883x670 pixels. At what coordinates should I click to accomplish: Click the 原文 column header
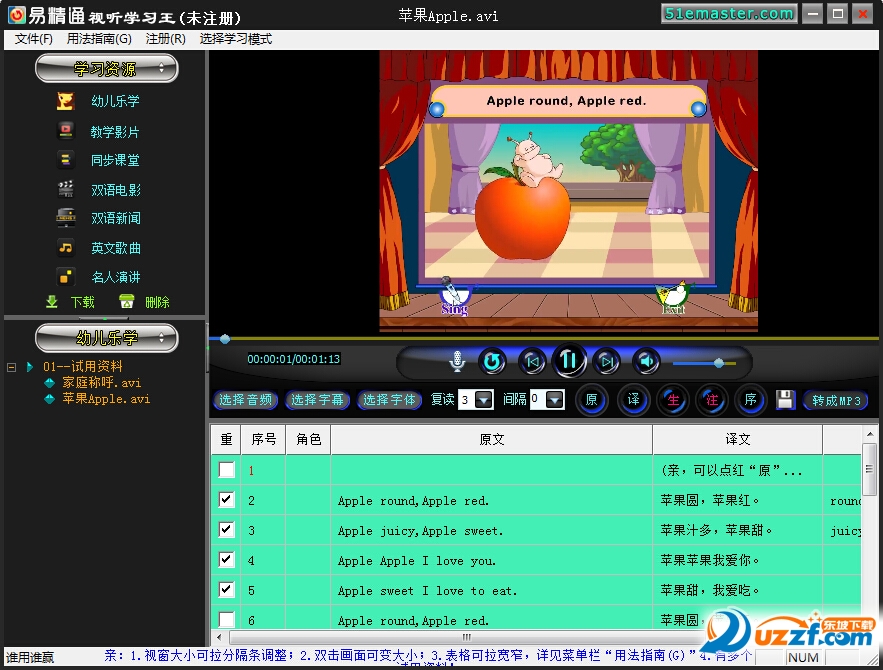(492, 439)
